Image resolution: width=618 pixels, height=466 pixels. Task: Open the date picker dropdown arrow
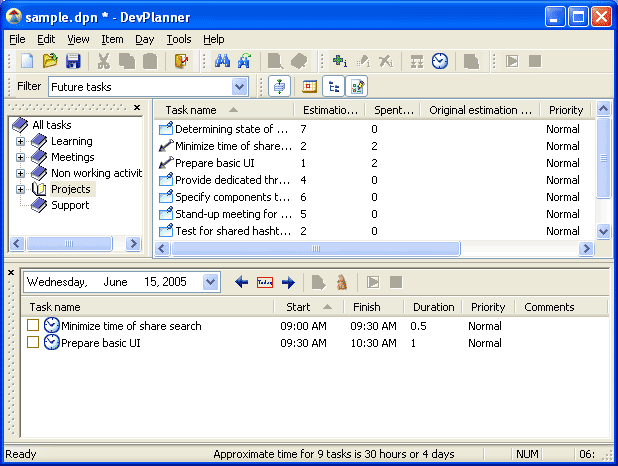pos(211,282)
